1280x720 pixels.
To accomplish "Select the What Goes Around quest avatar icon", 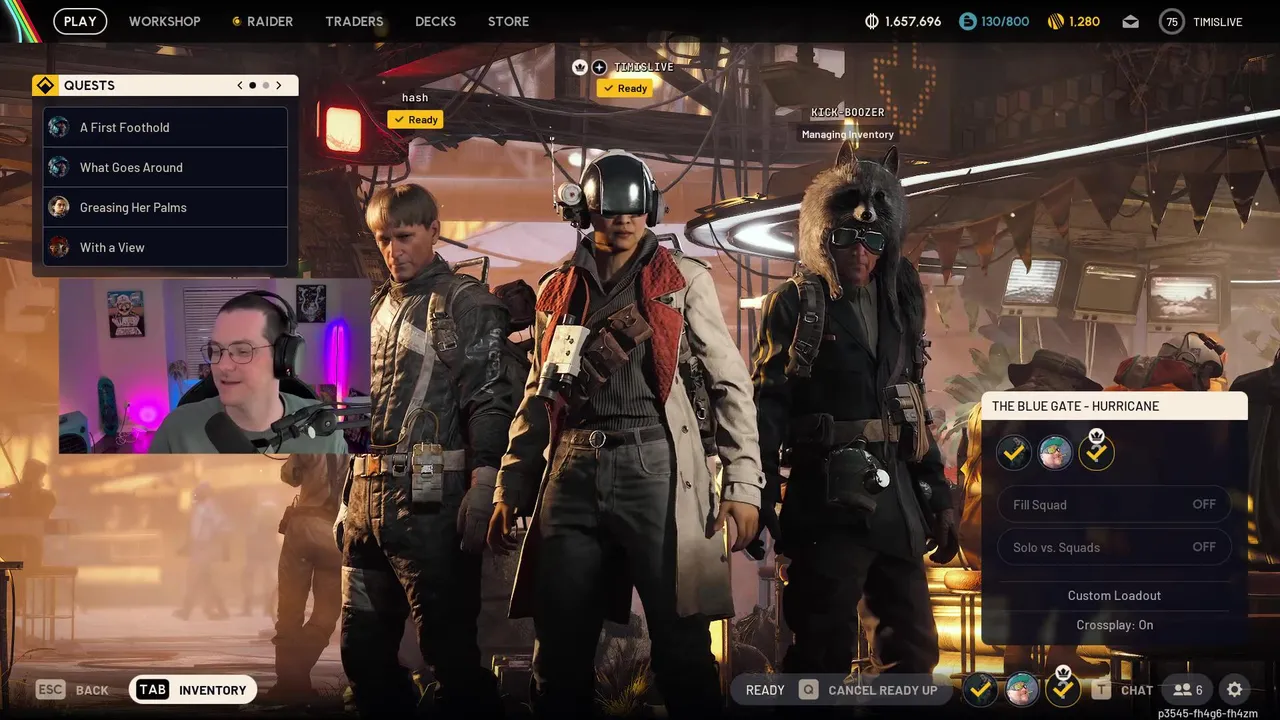I will click(59, 167).
